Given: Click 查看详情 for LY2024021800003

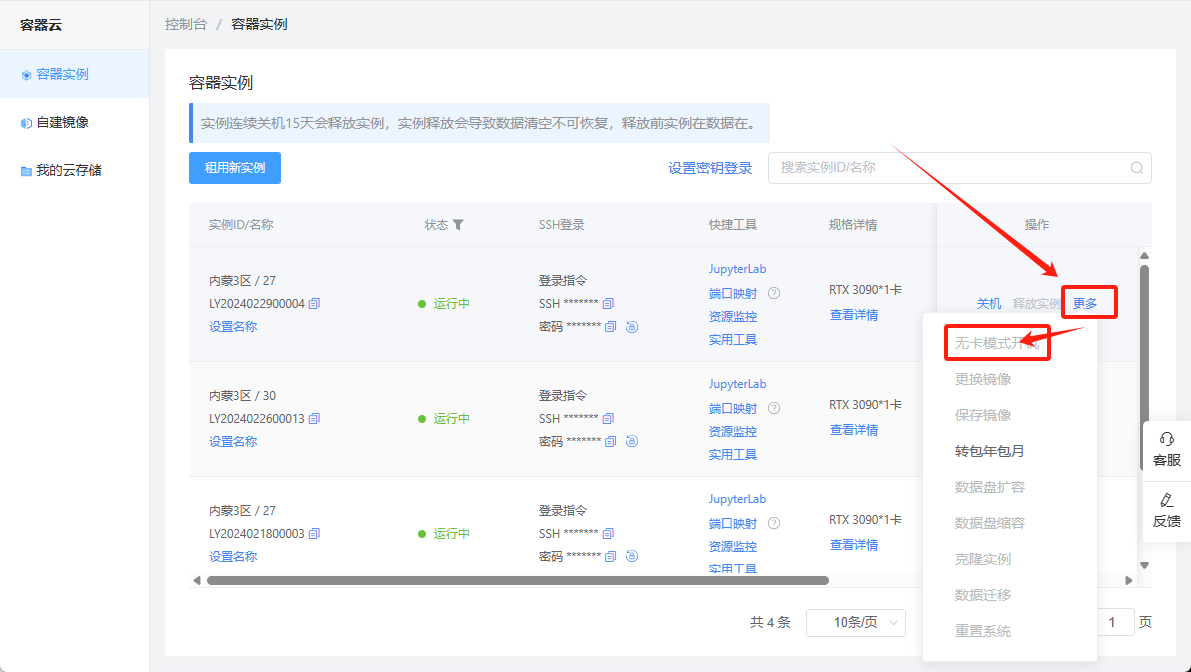Looking at the screenshot, I should [854, 545].
